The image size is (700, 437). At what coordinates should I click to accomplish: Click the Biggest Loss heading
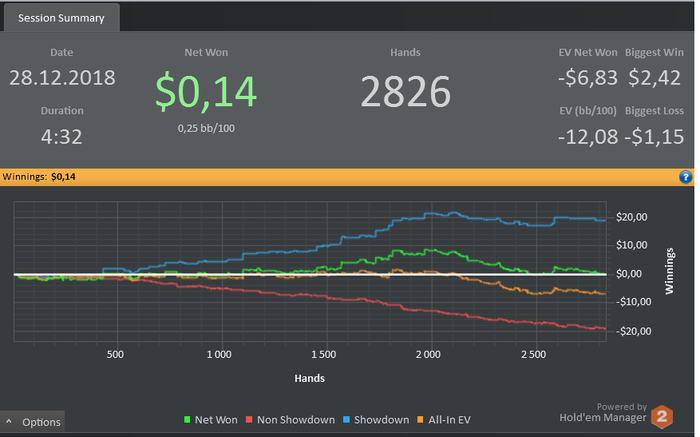(x=654, y=111)
